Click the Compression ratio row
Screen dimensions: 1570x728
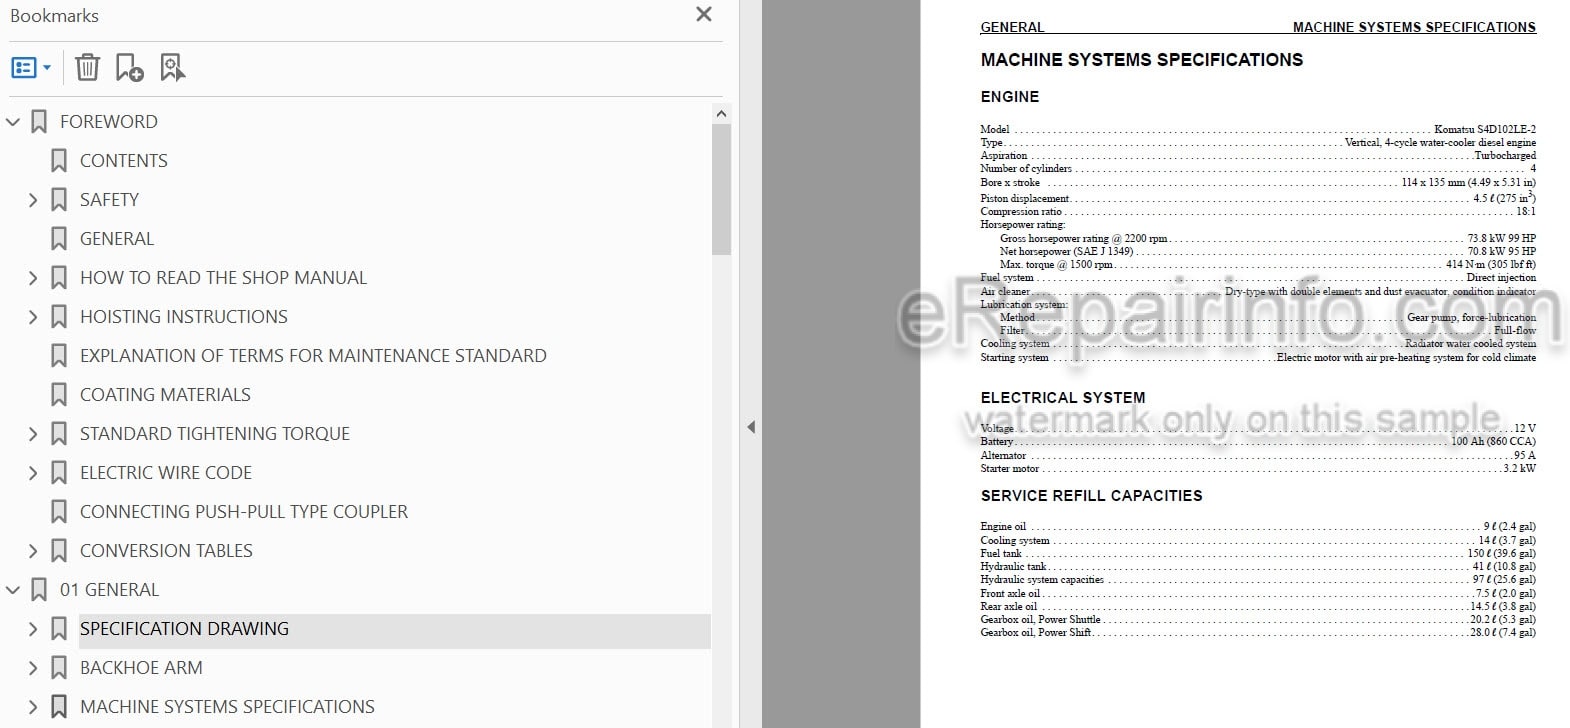pos(1258,211)
